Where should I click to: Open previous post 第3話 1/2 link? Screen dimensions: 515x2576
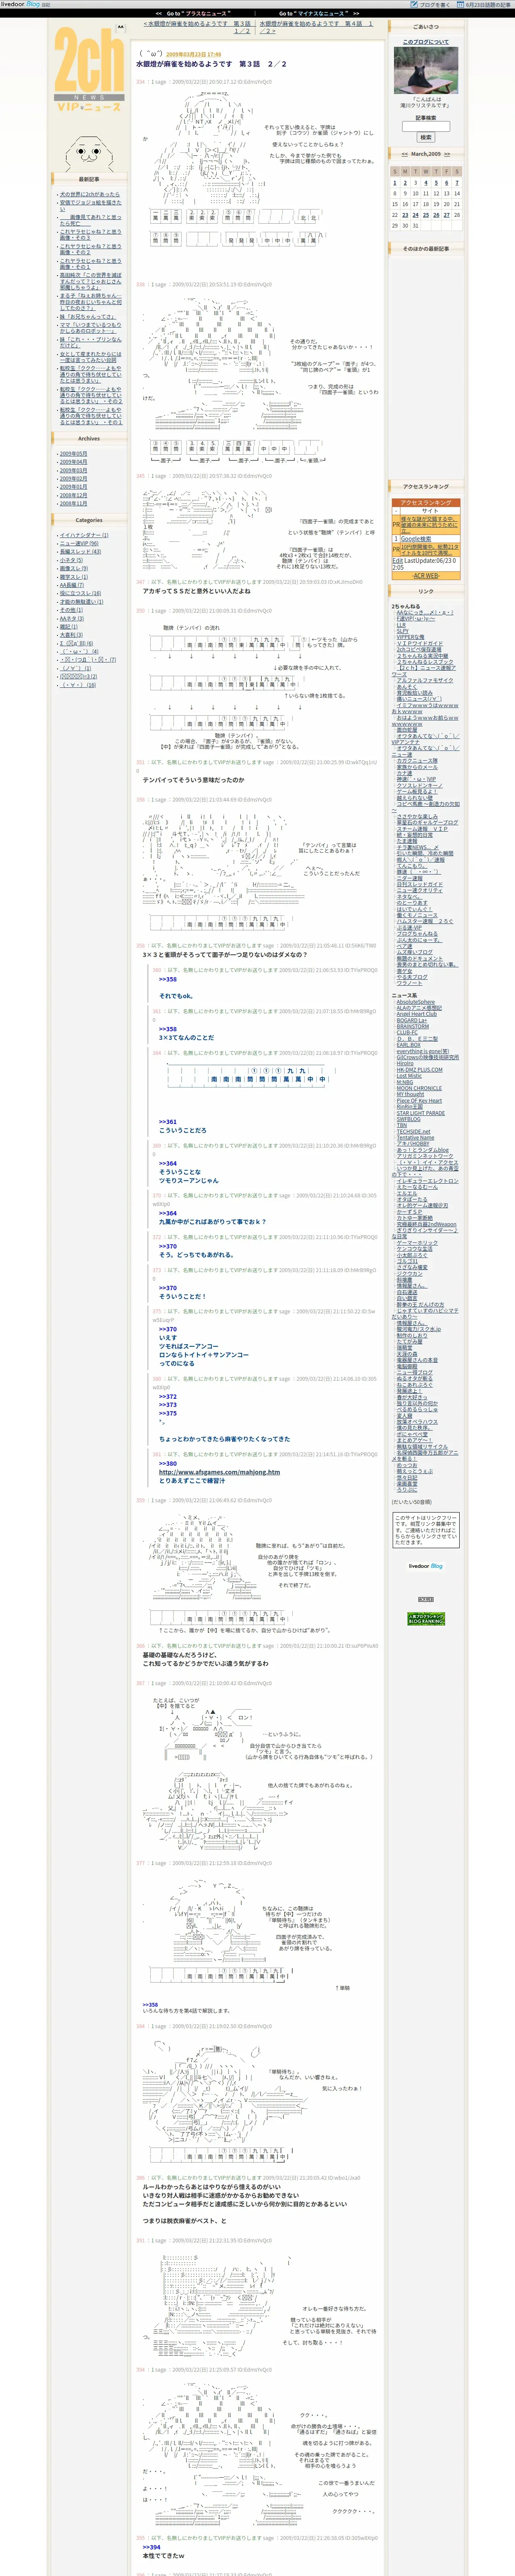[x=197, y=27]
